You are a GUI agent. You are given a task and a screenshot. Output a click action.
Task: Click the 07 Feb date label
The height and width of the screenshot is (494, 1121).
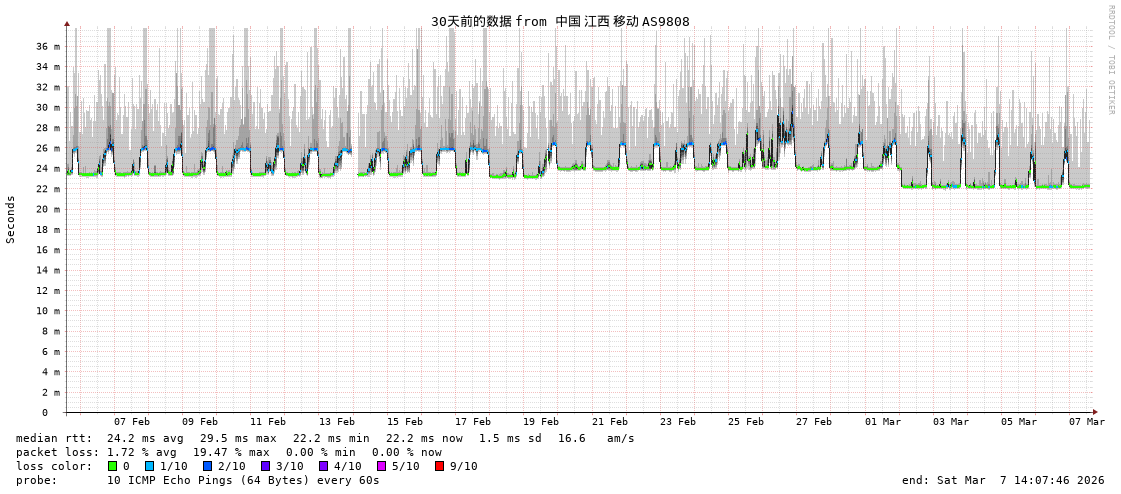point(132,422)
